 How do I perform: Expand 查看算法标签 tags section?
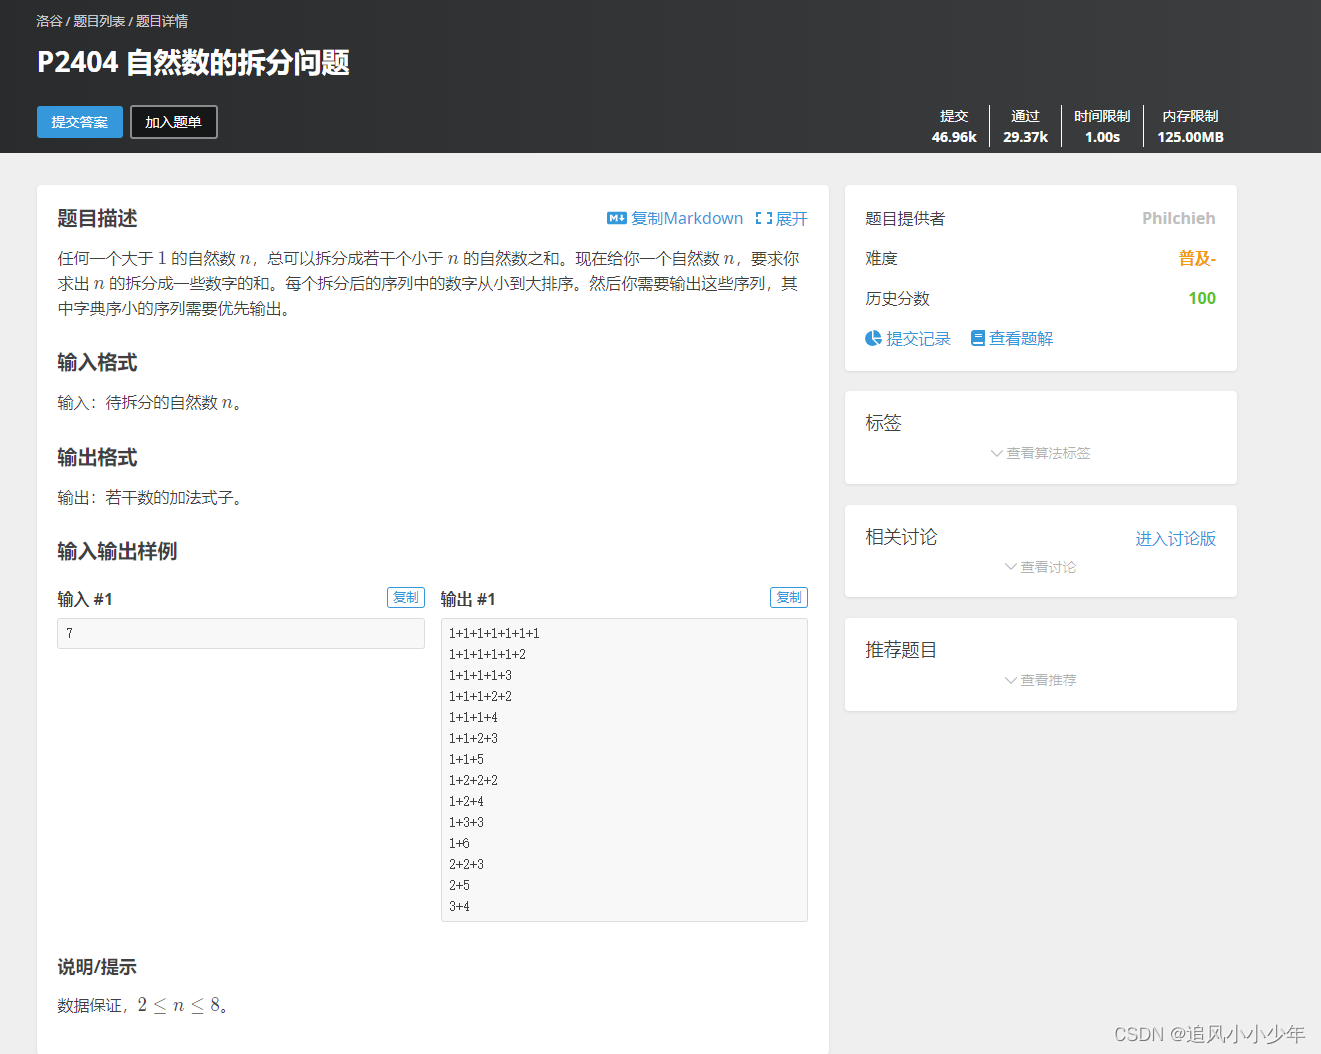coord(1040,453)
